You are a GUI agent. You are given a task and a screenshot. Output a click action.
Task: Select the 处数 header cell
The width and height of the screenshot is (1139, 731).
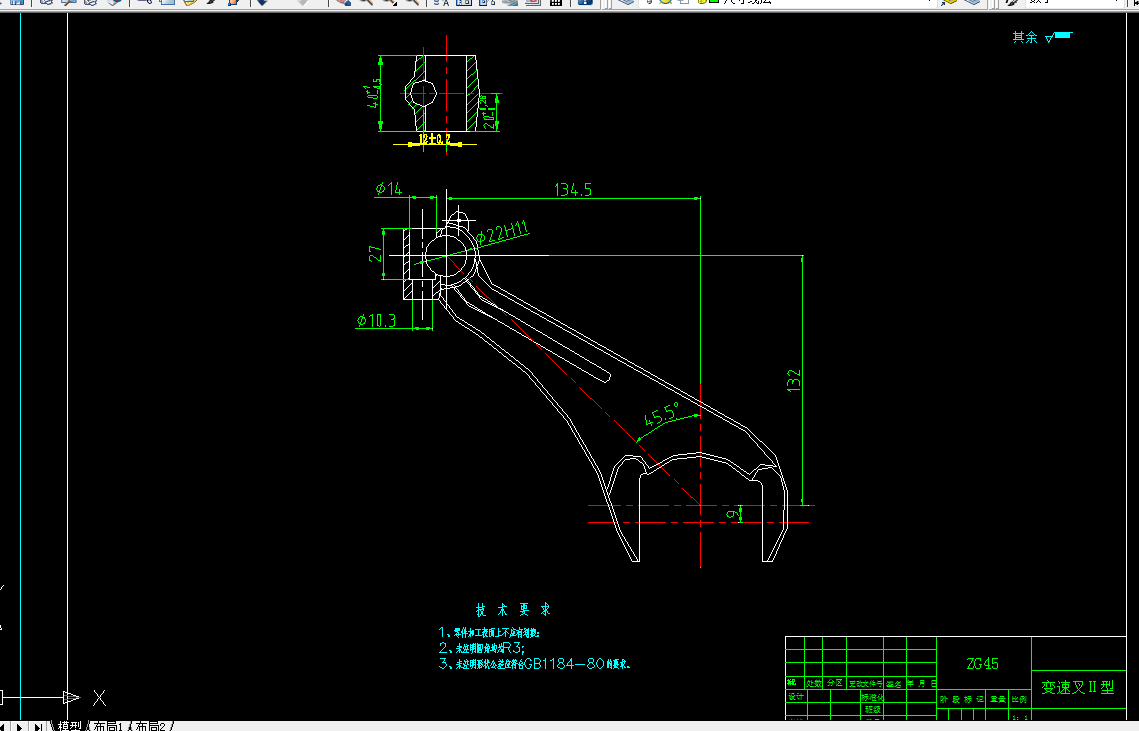point(814,684)
